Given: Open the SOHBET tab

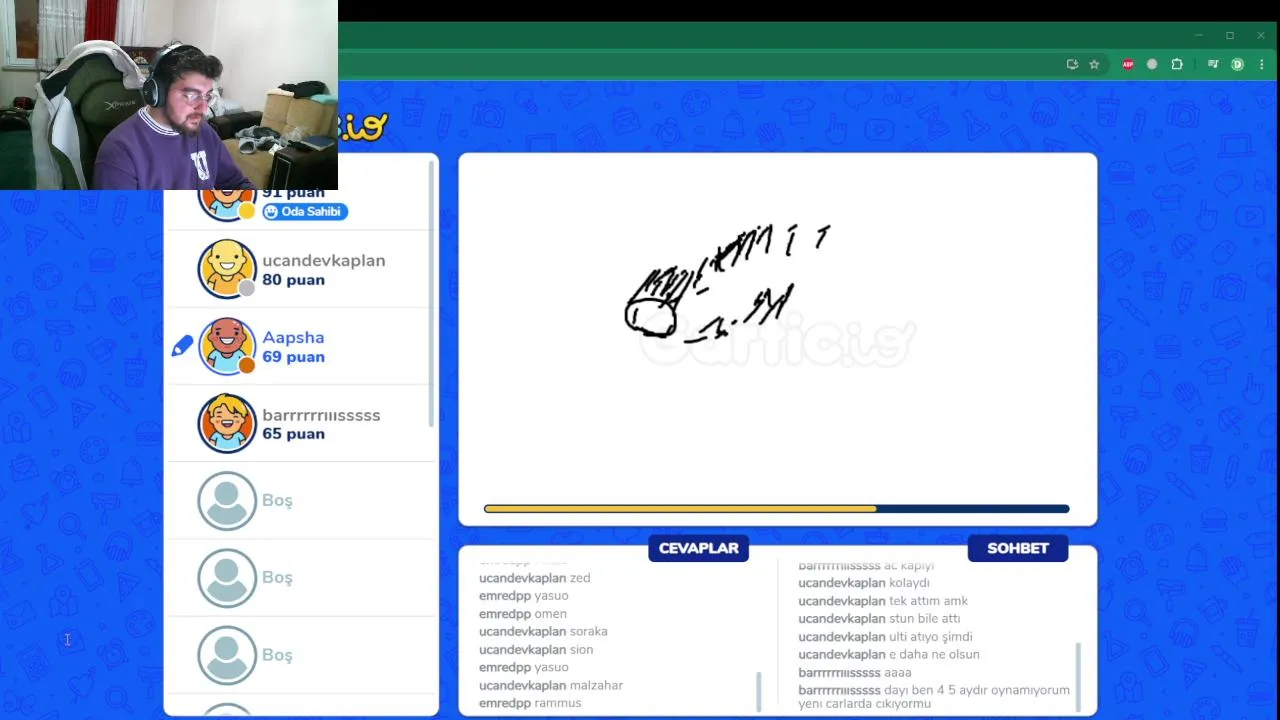Looking at the screenshot, I should point(1017,548).
